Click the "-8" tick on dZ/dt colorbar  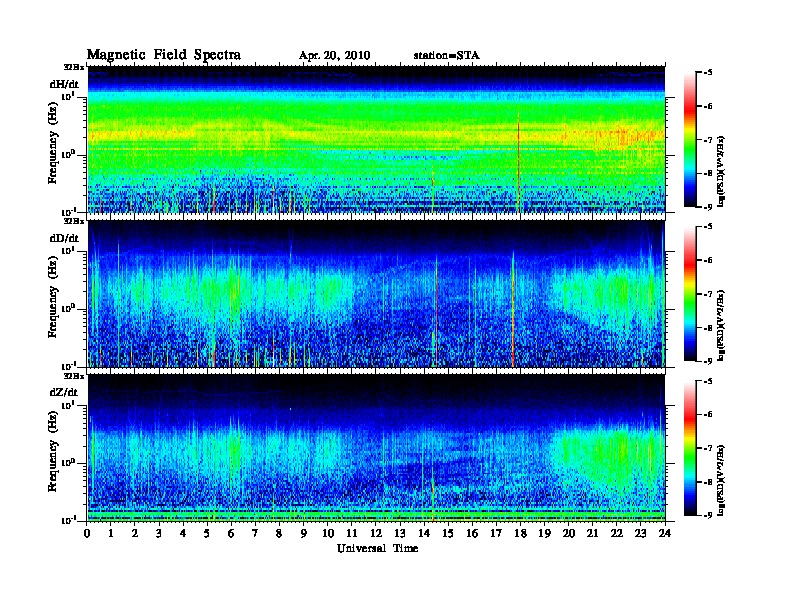[708, 482]
